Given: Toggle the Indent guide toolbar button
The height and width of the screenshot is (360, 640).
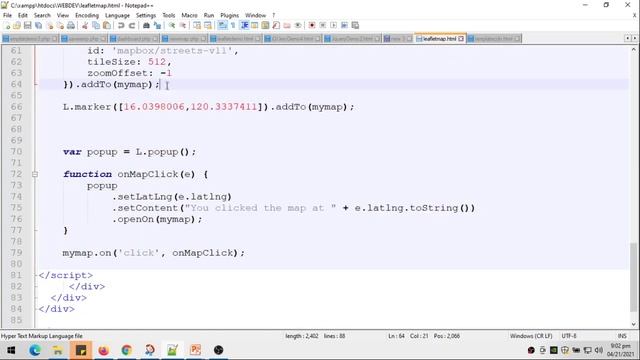Looking at the screenshot, I should pos(244,25).
